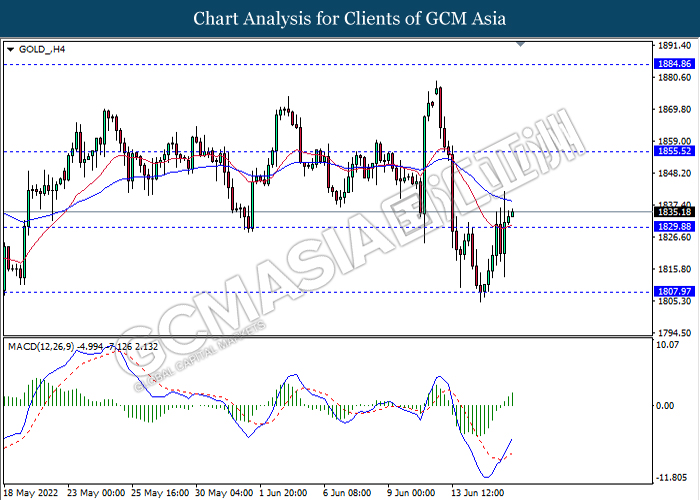Click the 18 May 2022 date label
This screenshot has height=500, width=700.
point(31,493)
